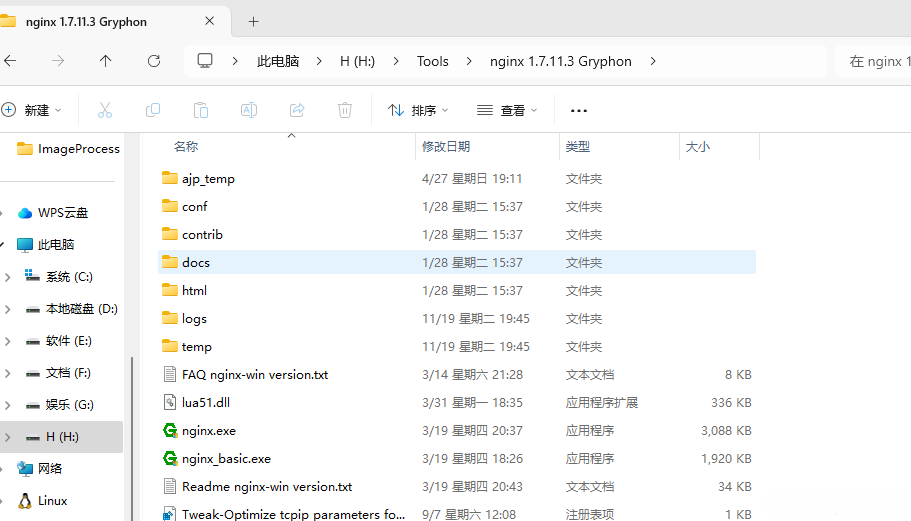Click the Forward navigation arrow
911x521 pixels.
[x=58, y=61]
